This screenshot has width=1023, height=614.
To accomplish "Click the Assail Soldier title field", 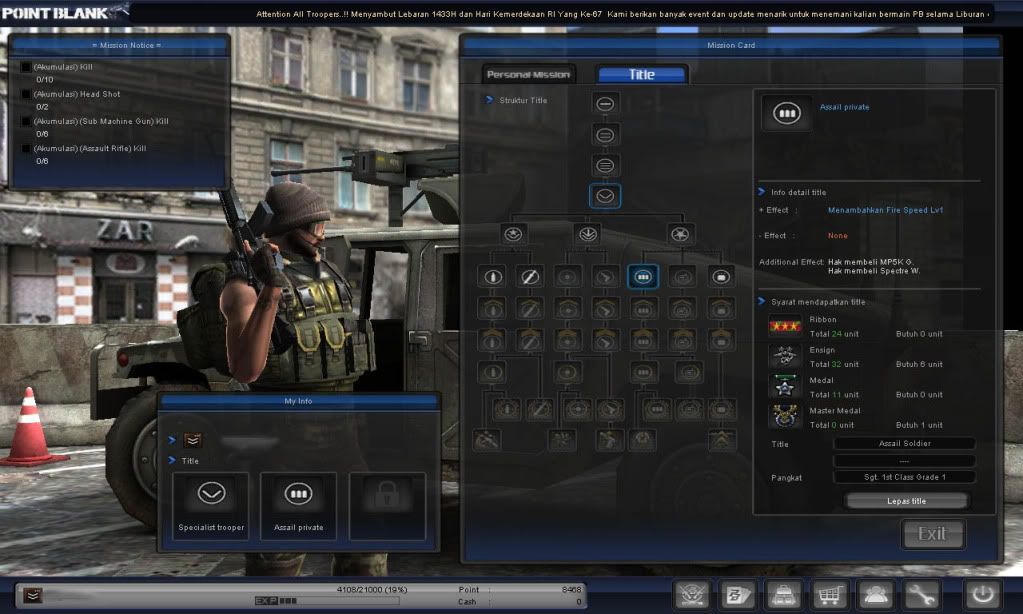I will (x=904, y=444).
